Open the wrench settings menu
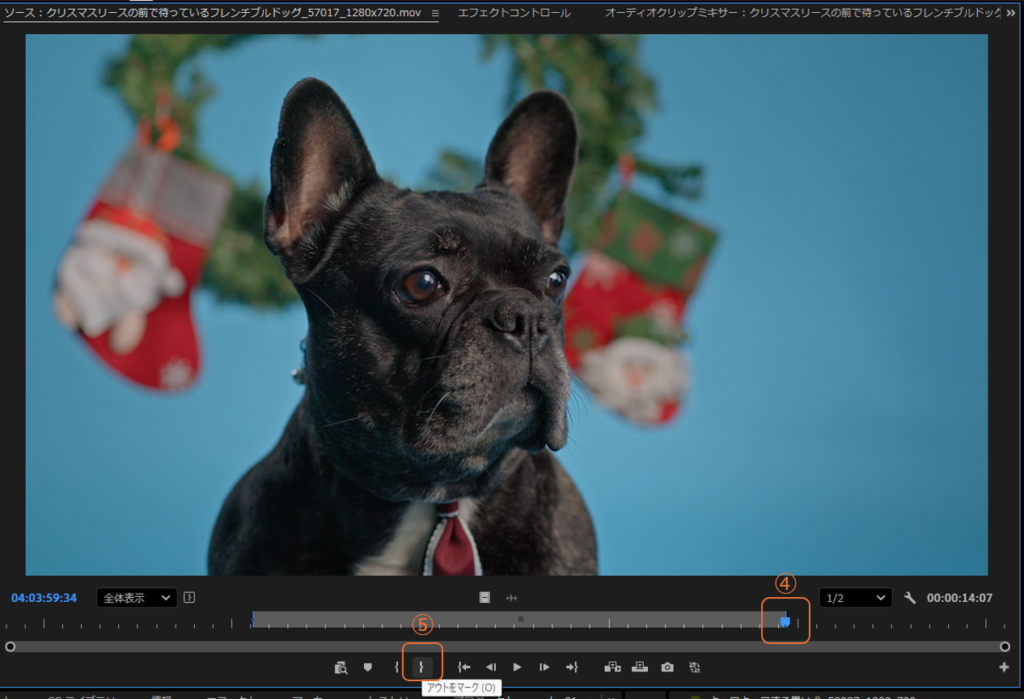1024x699 pixels. click(x=909, y=598)
